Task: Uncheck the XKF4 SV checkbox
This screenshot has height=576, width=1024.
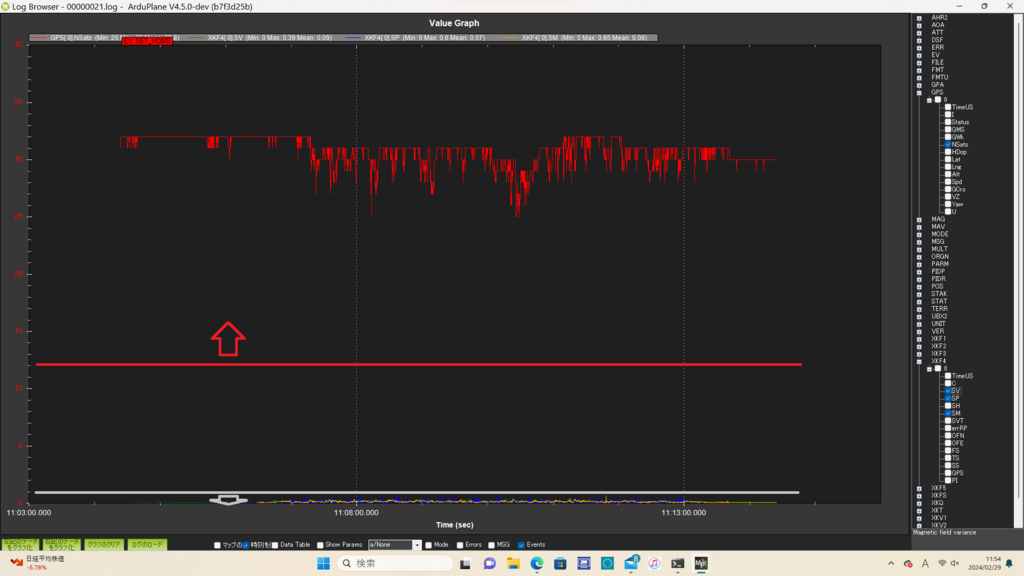Action: [948, 391]
